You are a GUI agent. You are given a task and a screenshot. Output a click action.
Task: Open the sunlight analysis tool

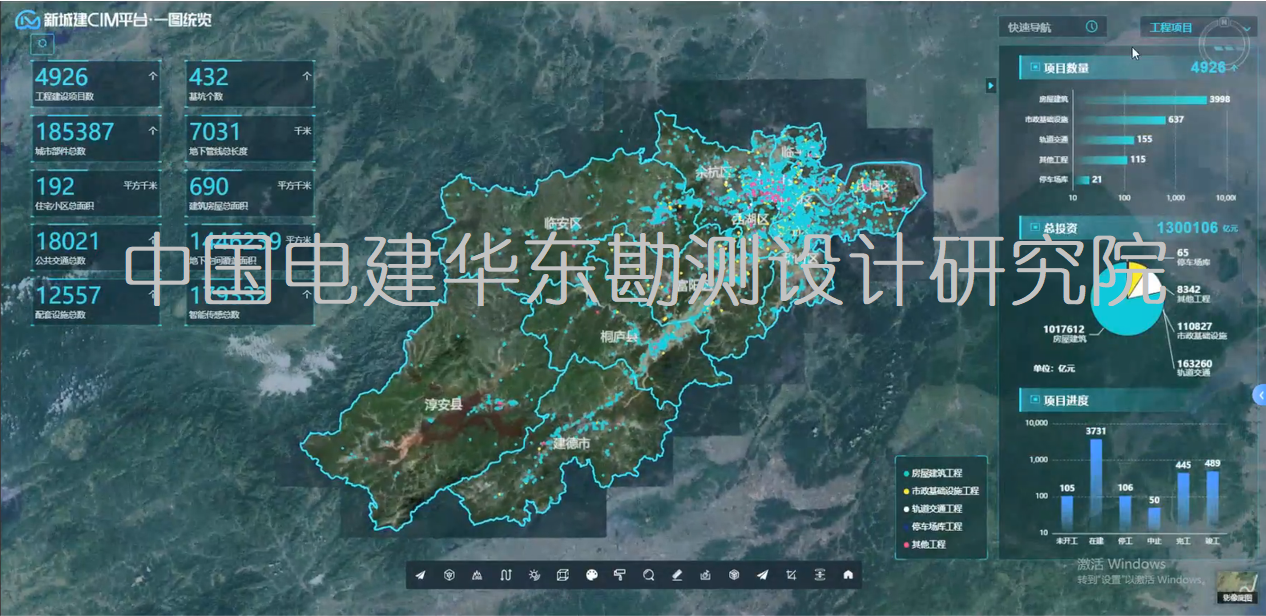534,575
